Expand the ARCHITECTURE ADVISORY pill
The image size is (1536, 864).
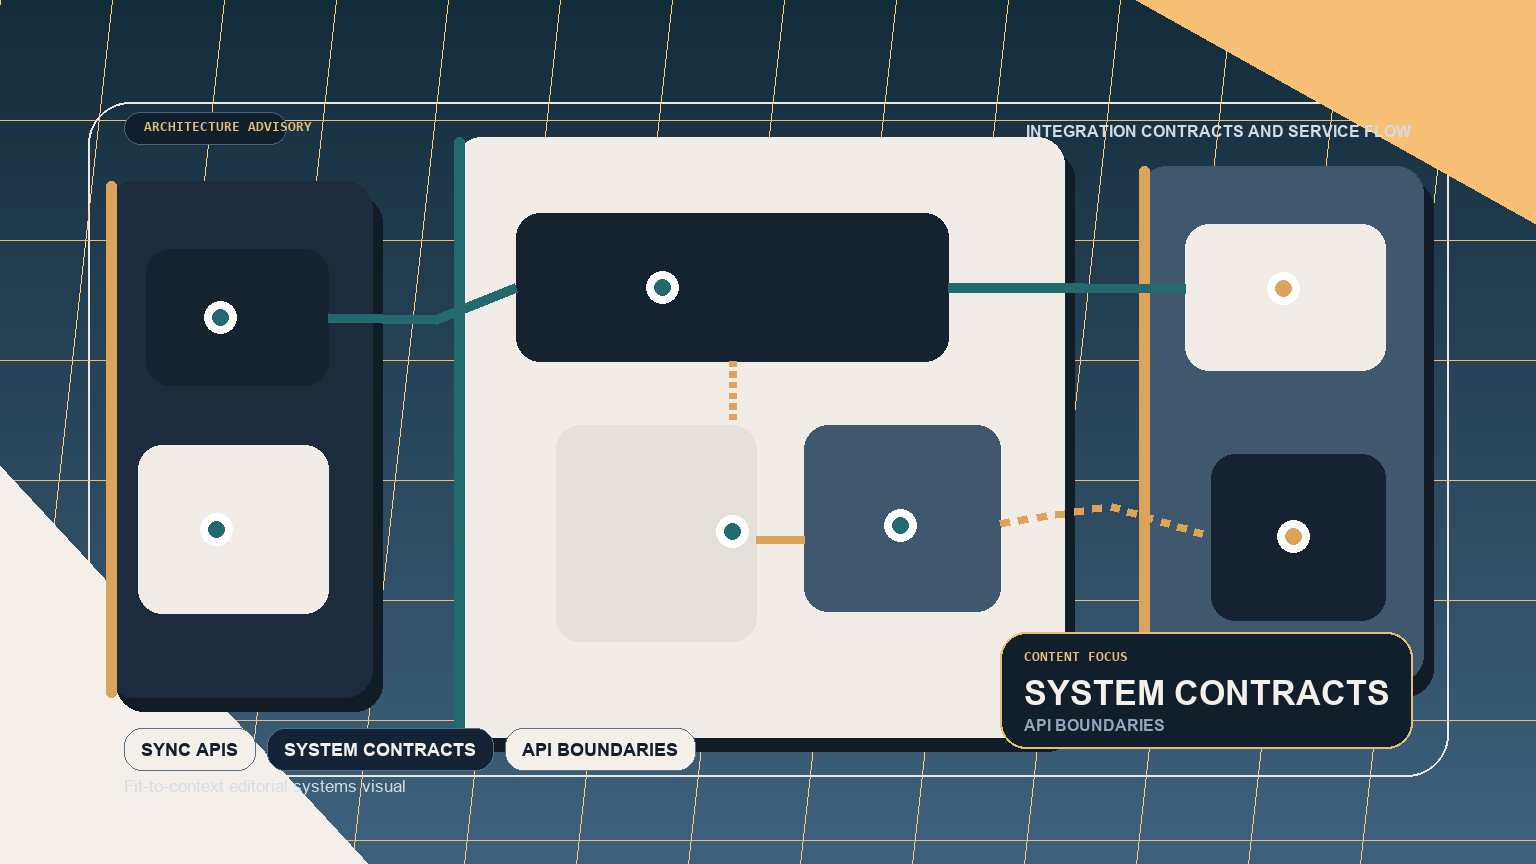click(x=204, y=128)
